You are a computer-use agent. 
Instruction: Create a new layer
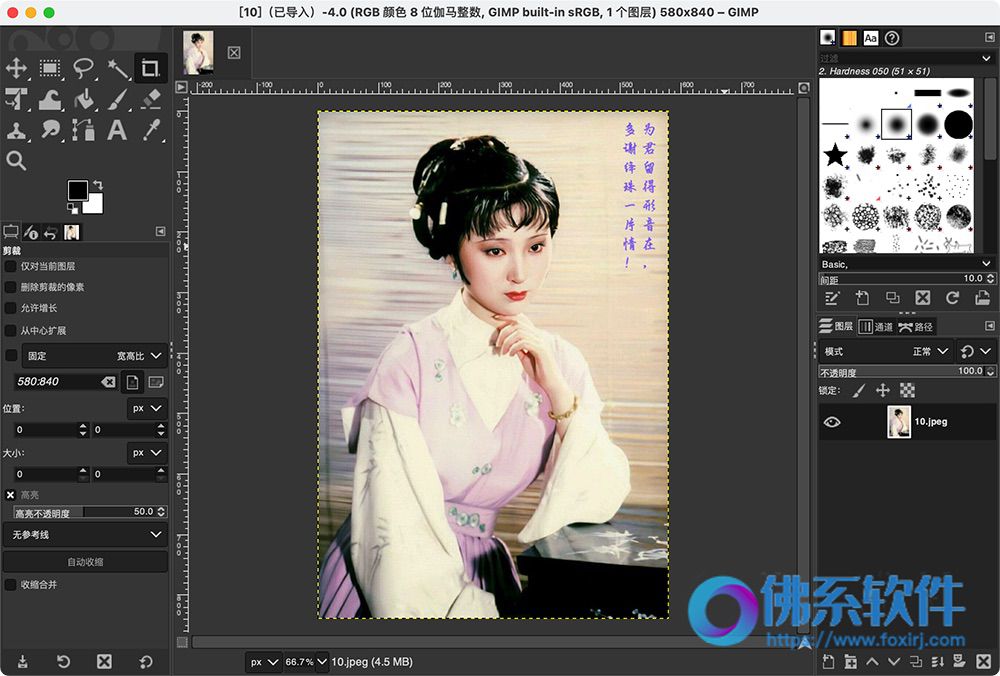click(828, 661)
